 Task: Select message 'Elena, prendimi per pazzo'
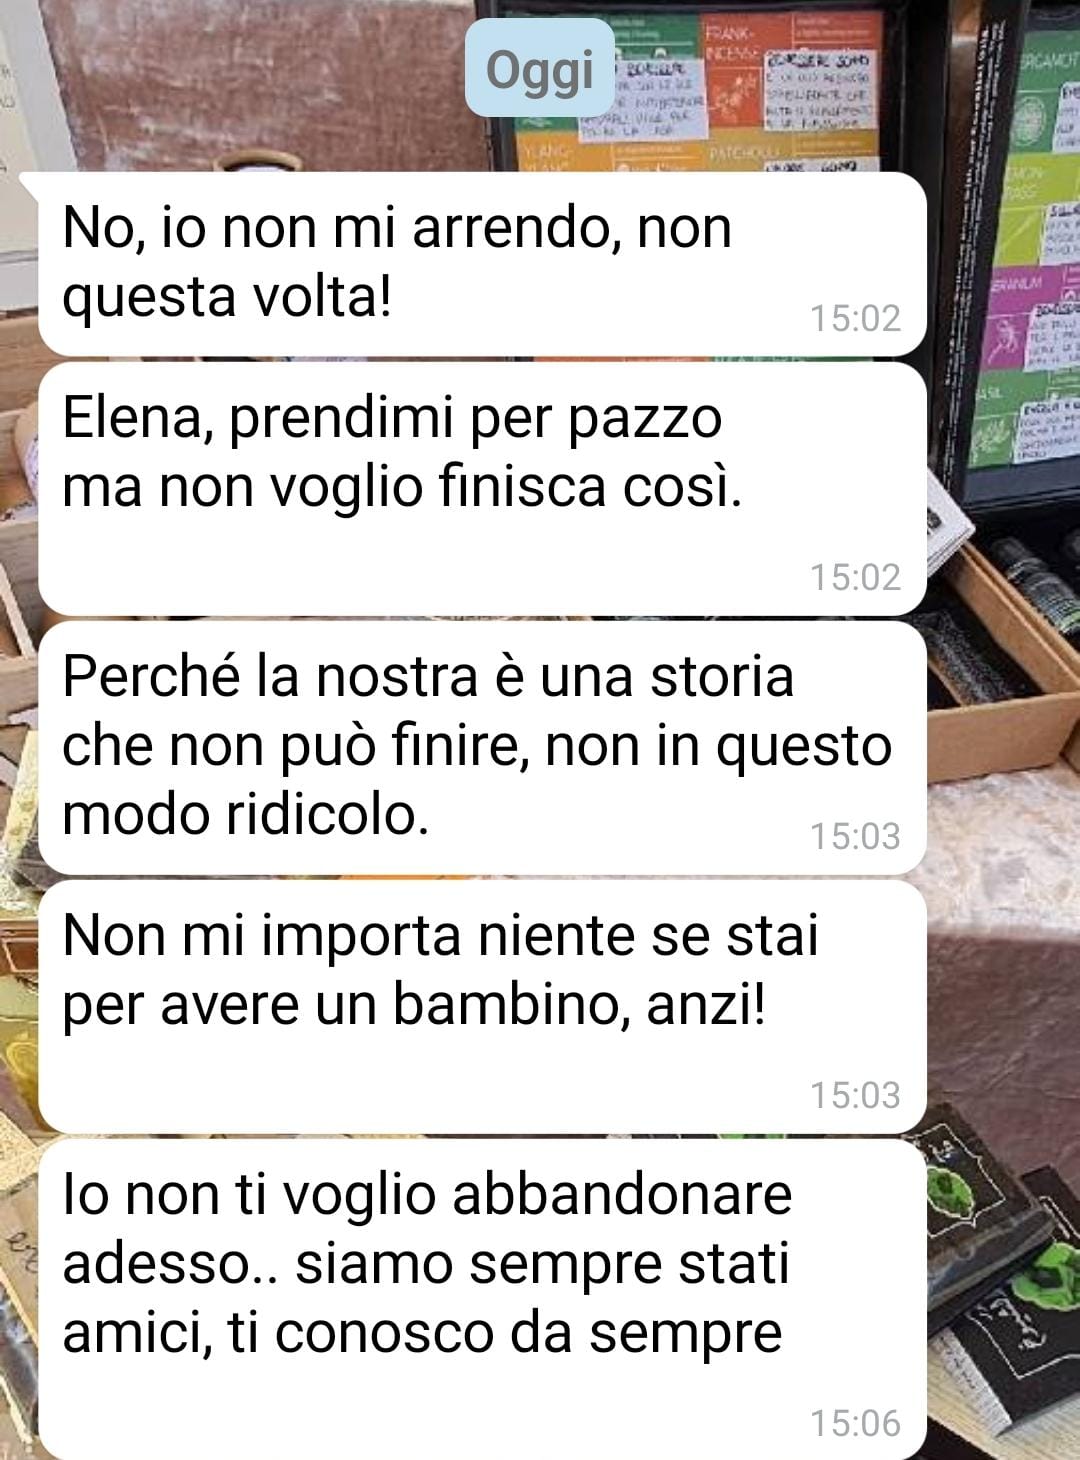coord(482,489)
